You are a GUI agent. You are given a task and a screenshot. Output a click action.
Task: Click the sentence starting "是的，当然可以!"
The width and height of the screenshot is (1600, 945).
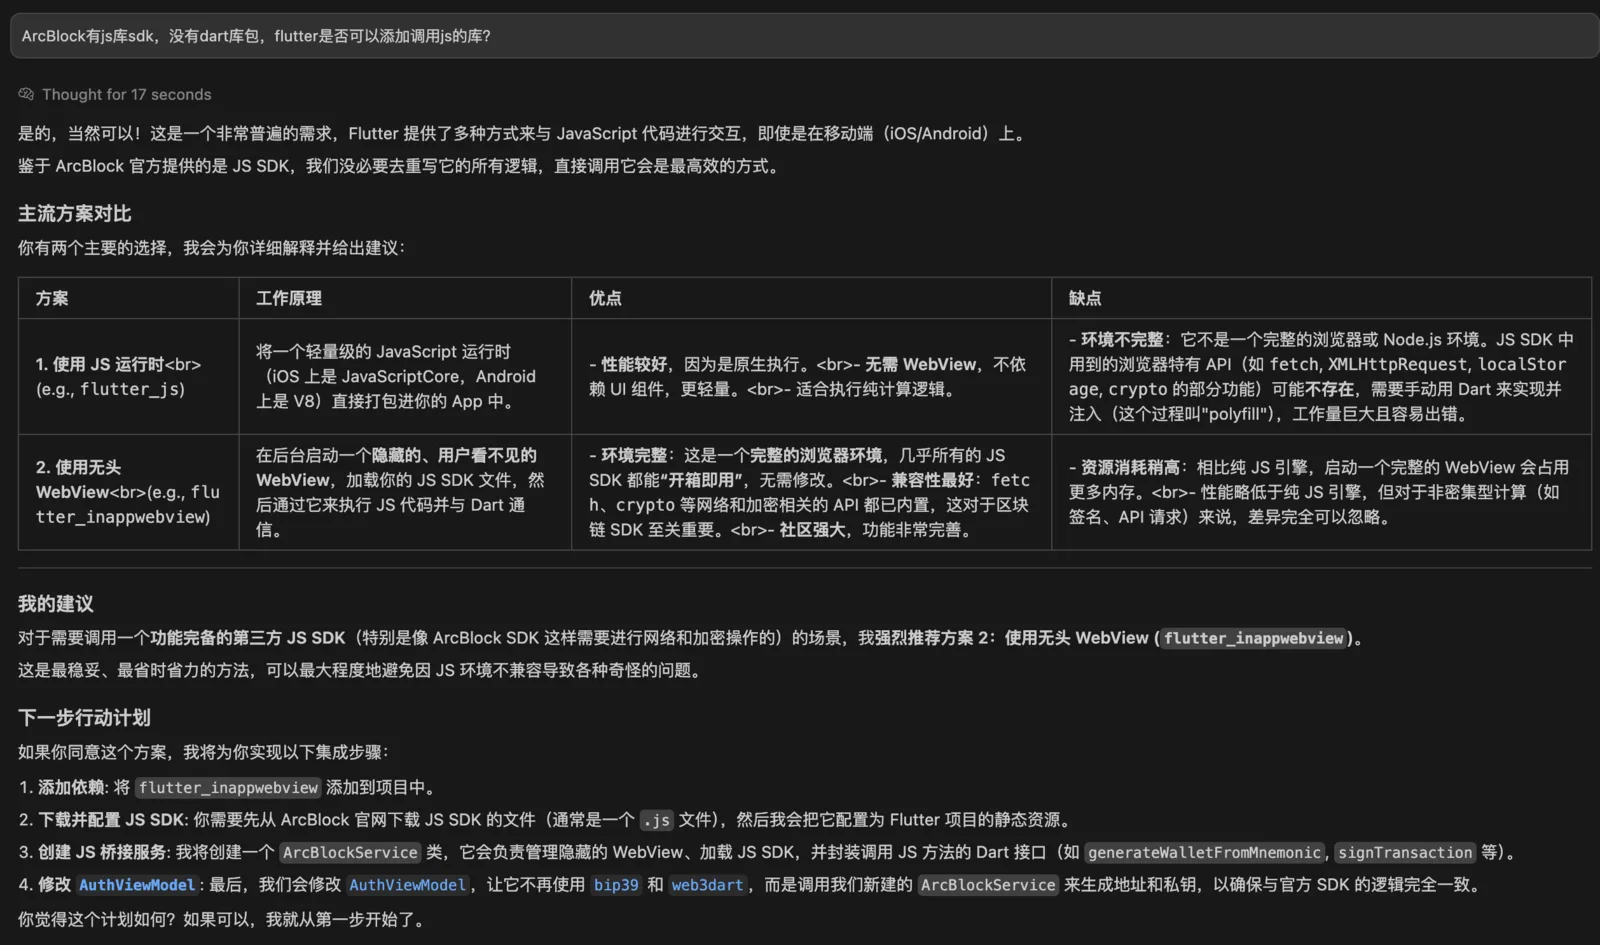[x=524, y=134]
